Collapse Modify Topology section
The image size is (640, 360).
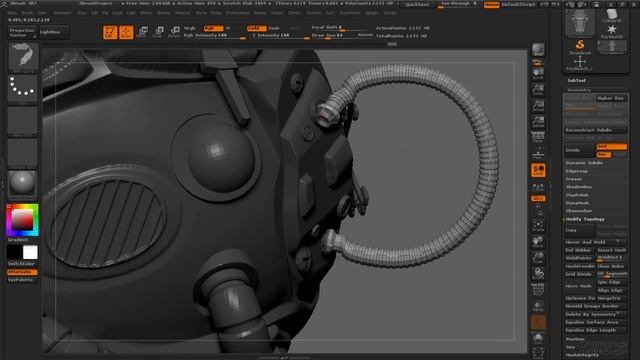[585, 219]
